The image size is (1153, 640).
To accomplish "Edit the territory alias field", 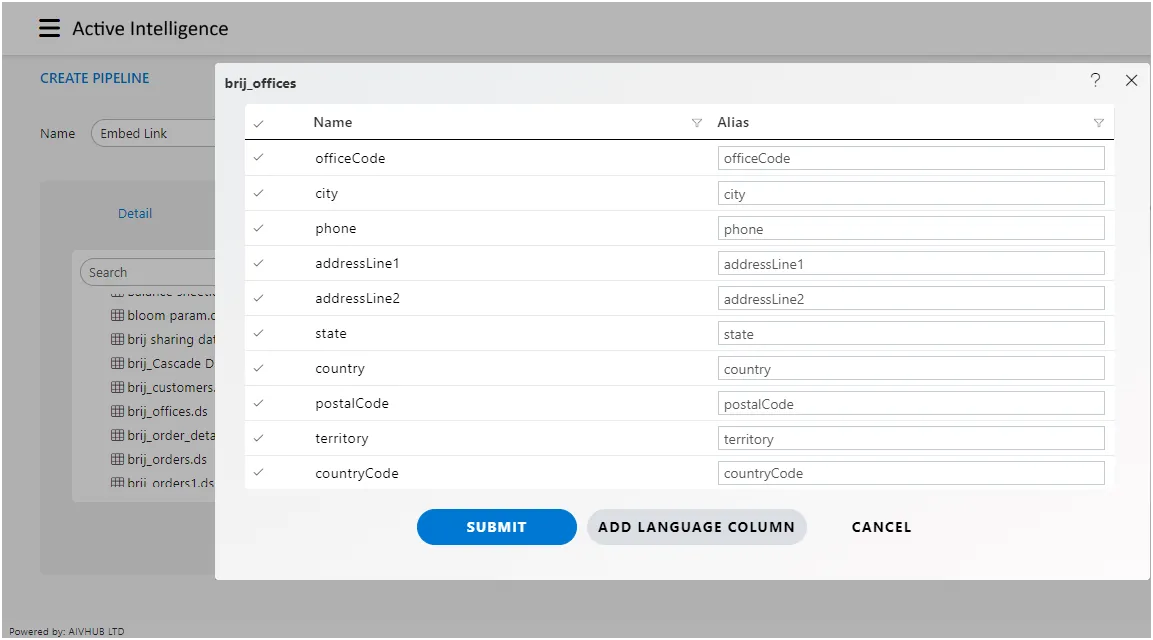I will (x=911, y=438).
